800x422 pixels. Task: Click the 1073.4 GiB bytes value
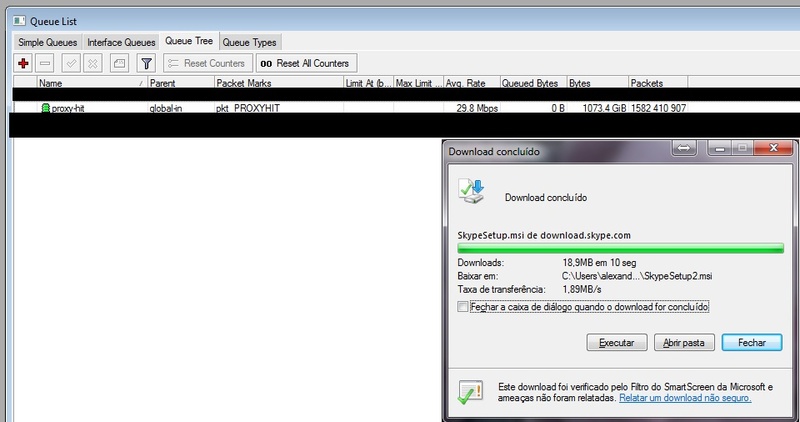click(x=604, y=108)
